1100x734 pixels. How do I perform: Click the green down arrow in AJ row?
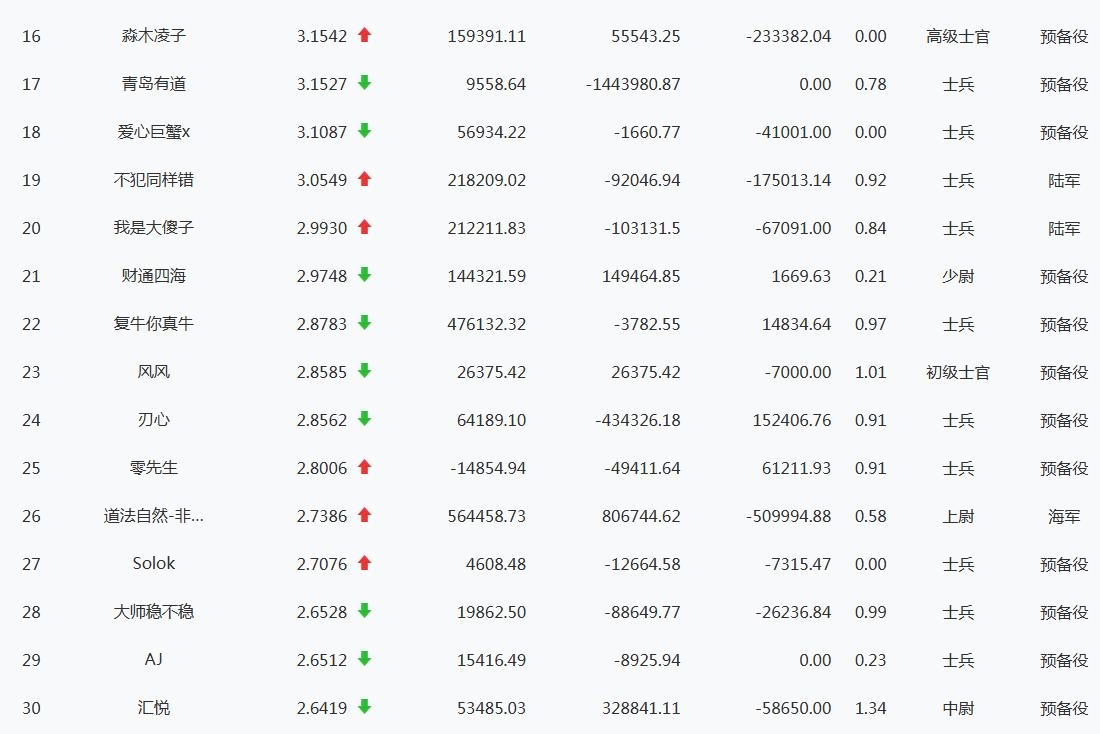[x=365, y=659]
